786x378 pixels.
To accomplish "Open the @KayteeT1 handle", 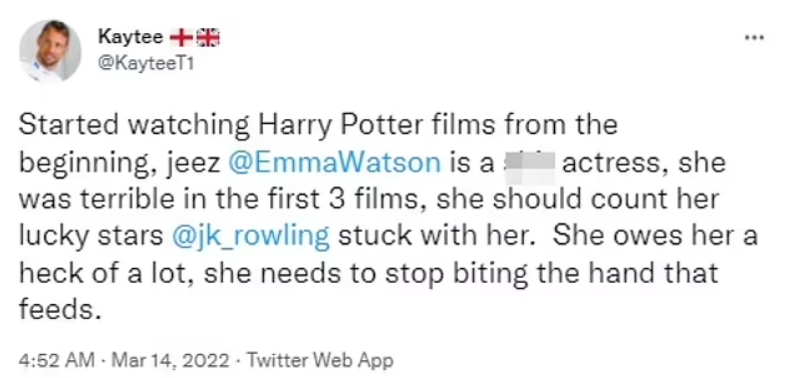I will tap(146, 64).
